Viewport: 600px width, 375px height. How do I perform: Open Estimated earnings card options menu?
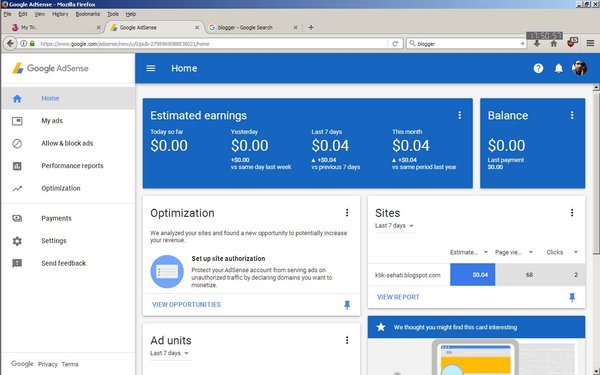pos(459,115)
